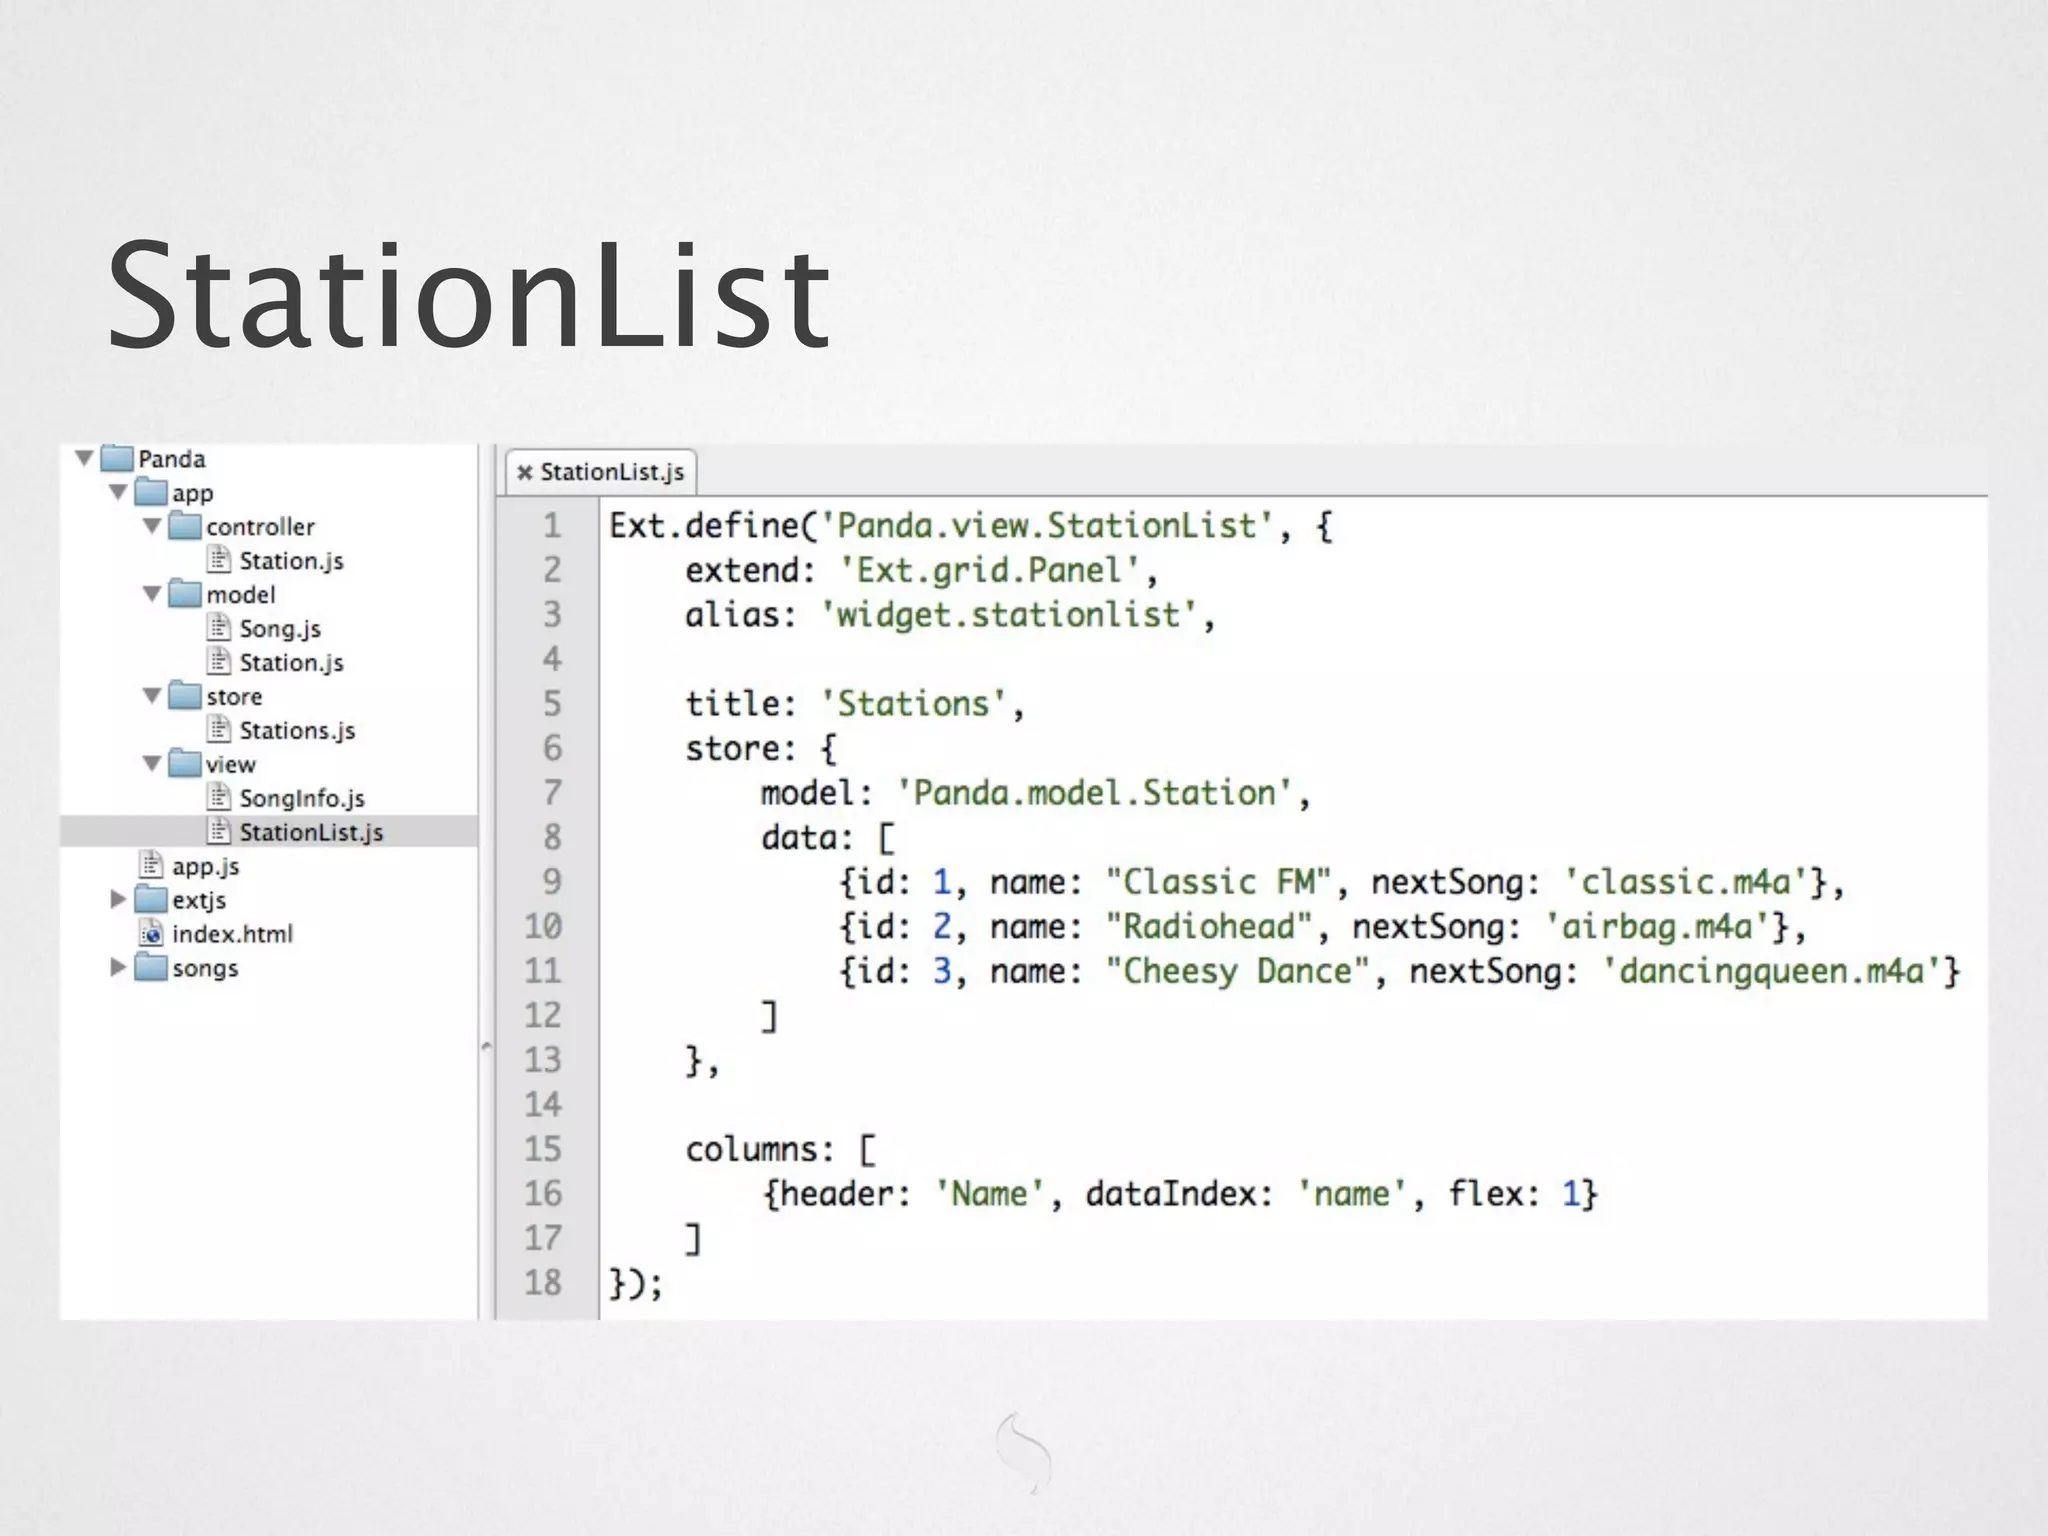Viewport: 2048px width, 1536px height.
Task: Select the view folder label
Action: pos(231,765)
